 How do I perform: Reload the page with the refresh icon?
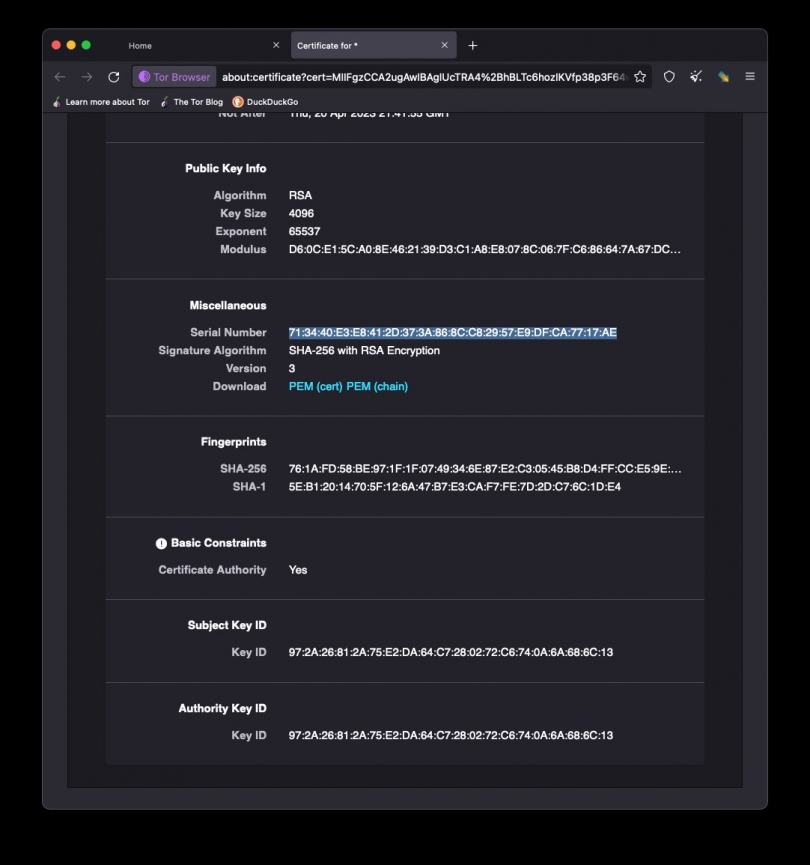pos(114,77)
